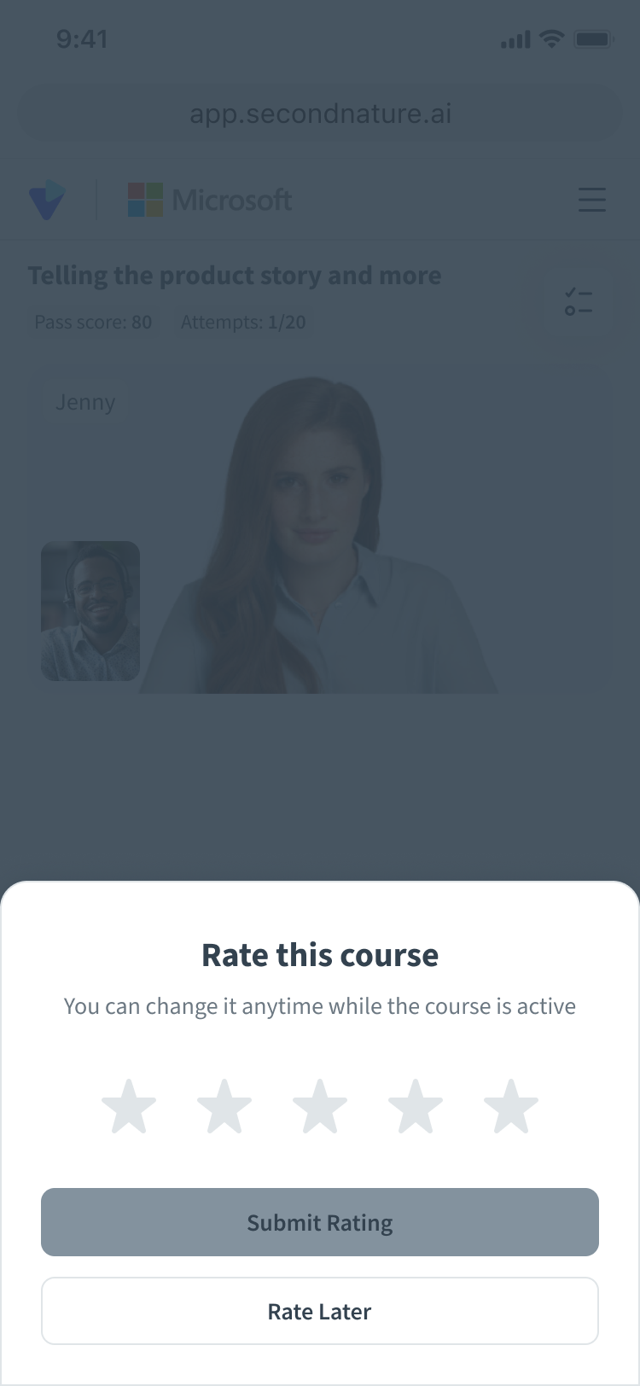Screen dimensions: 640x1386
Task: Click the Attempts: 1/20 label
Action: coord(243,322)
